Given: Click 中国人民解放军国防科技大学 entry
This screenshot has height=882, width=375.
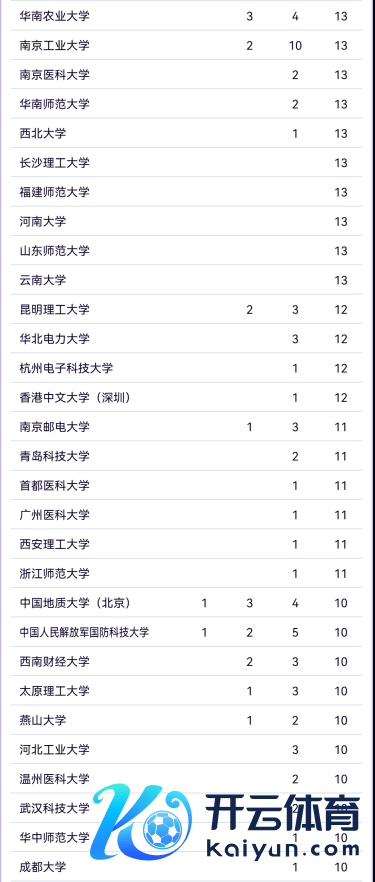Looking at the screenshot, I should coord(84,632).
